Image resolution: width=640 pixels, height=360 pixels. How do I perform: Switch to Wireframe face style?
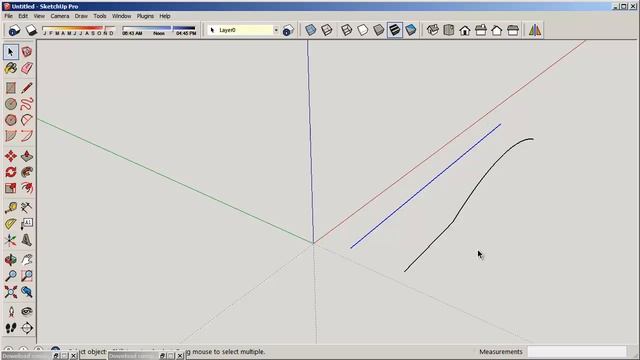click(x=347, y=30)
